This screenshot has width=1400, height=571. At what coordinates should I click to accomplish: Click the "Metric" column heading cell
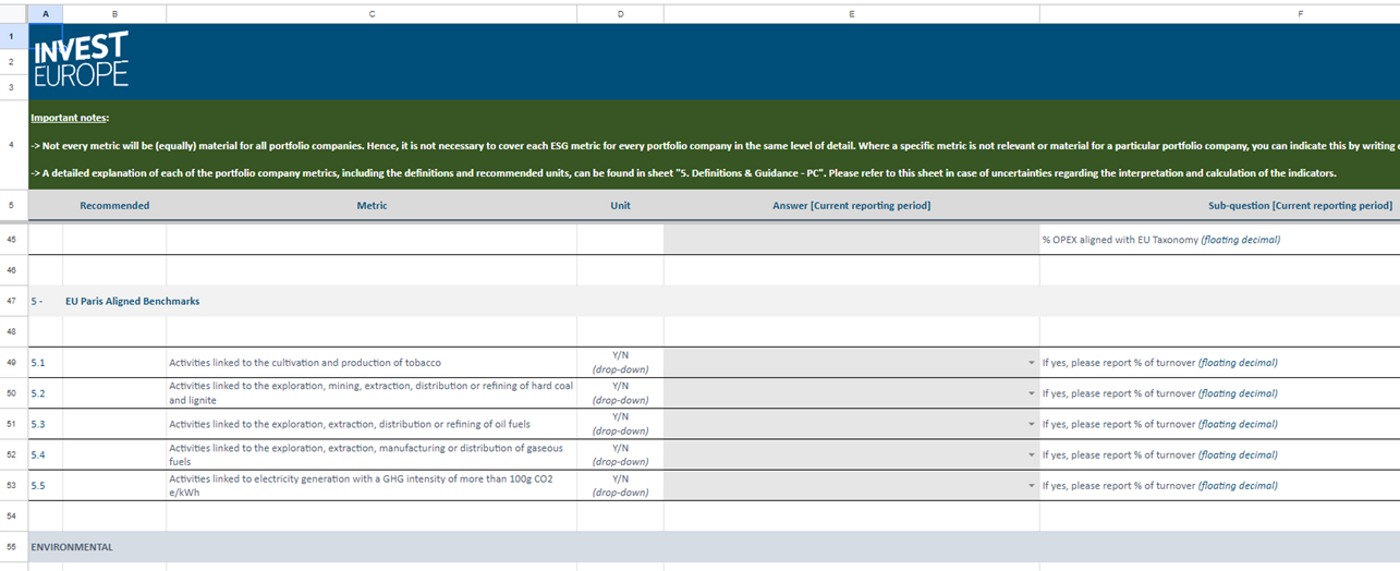[371, 206]
